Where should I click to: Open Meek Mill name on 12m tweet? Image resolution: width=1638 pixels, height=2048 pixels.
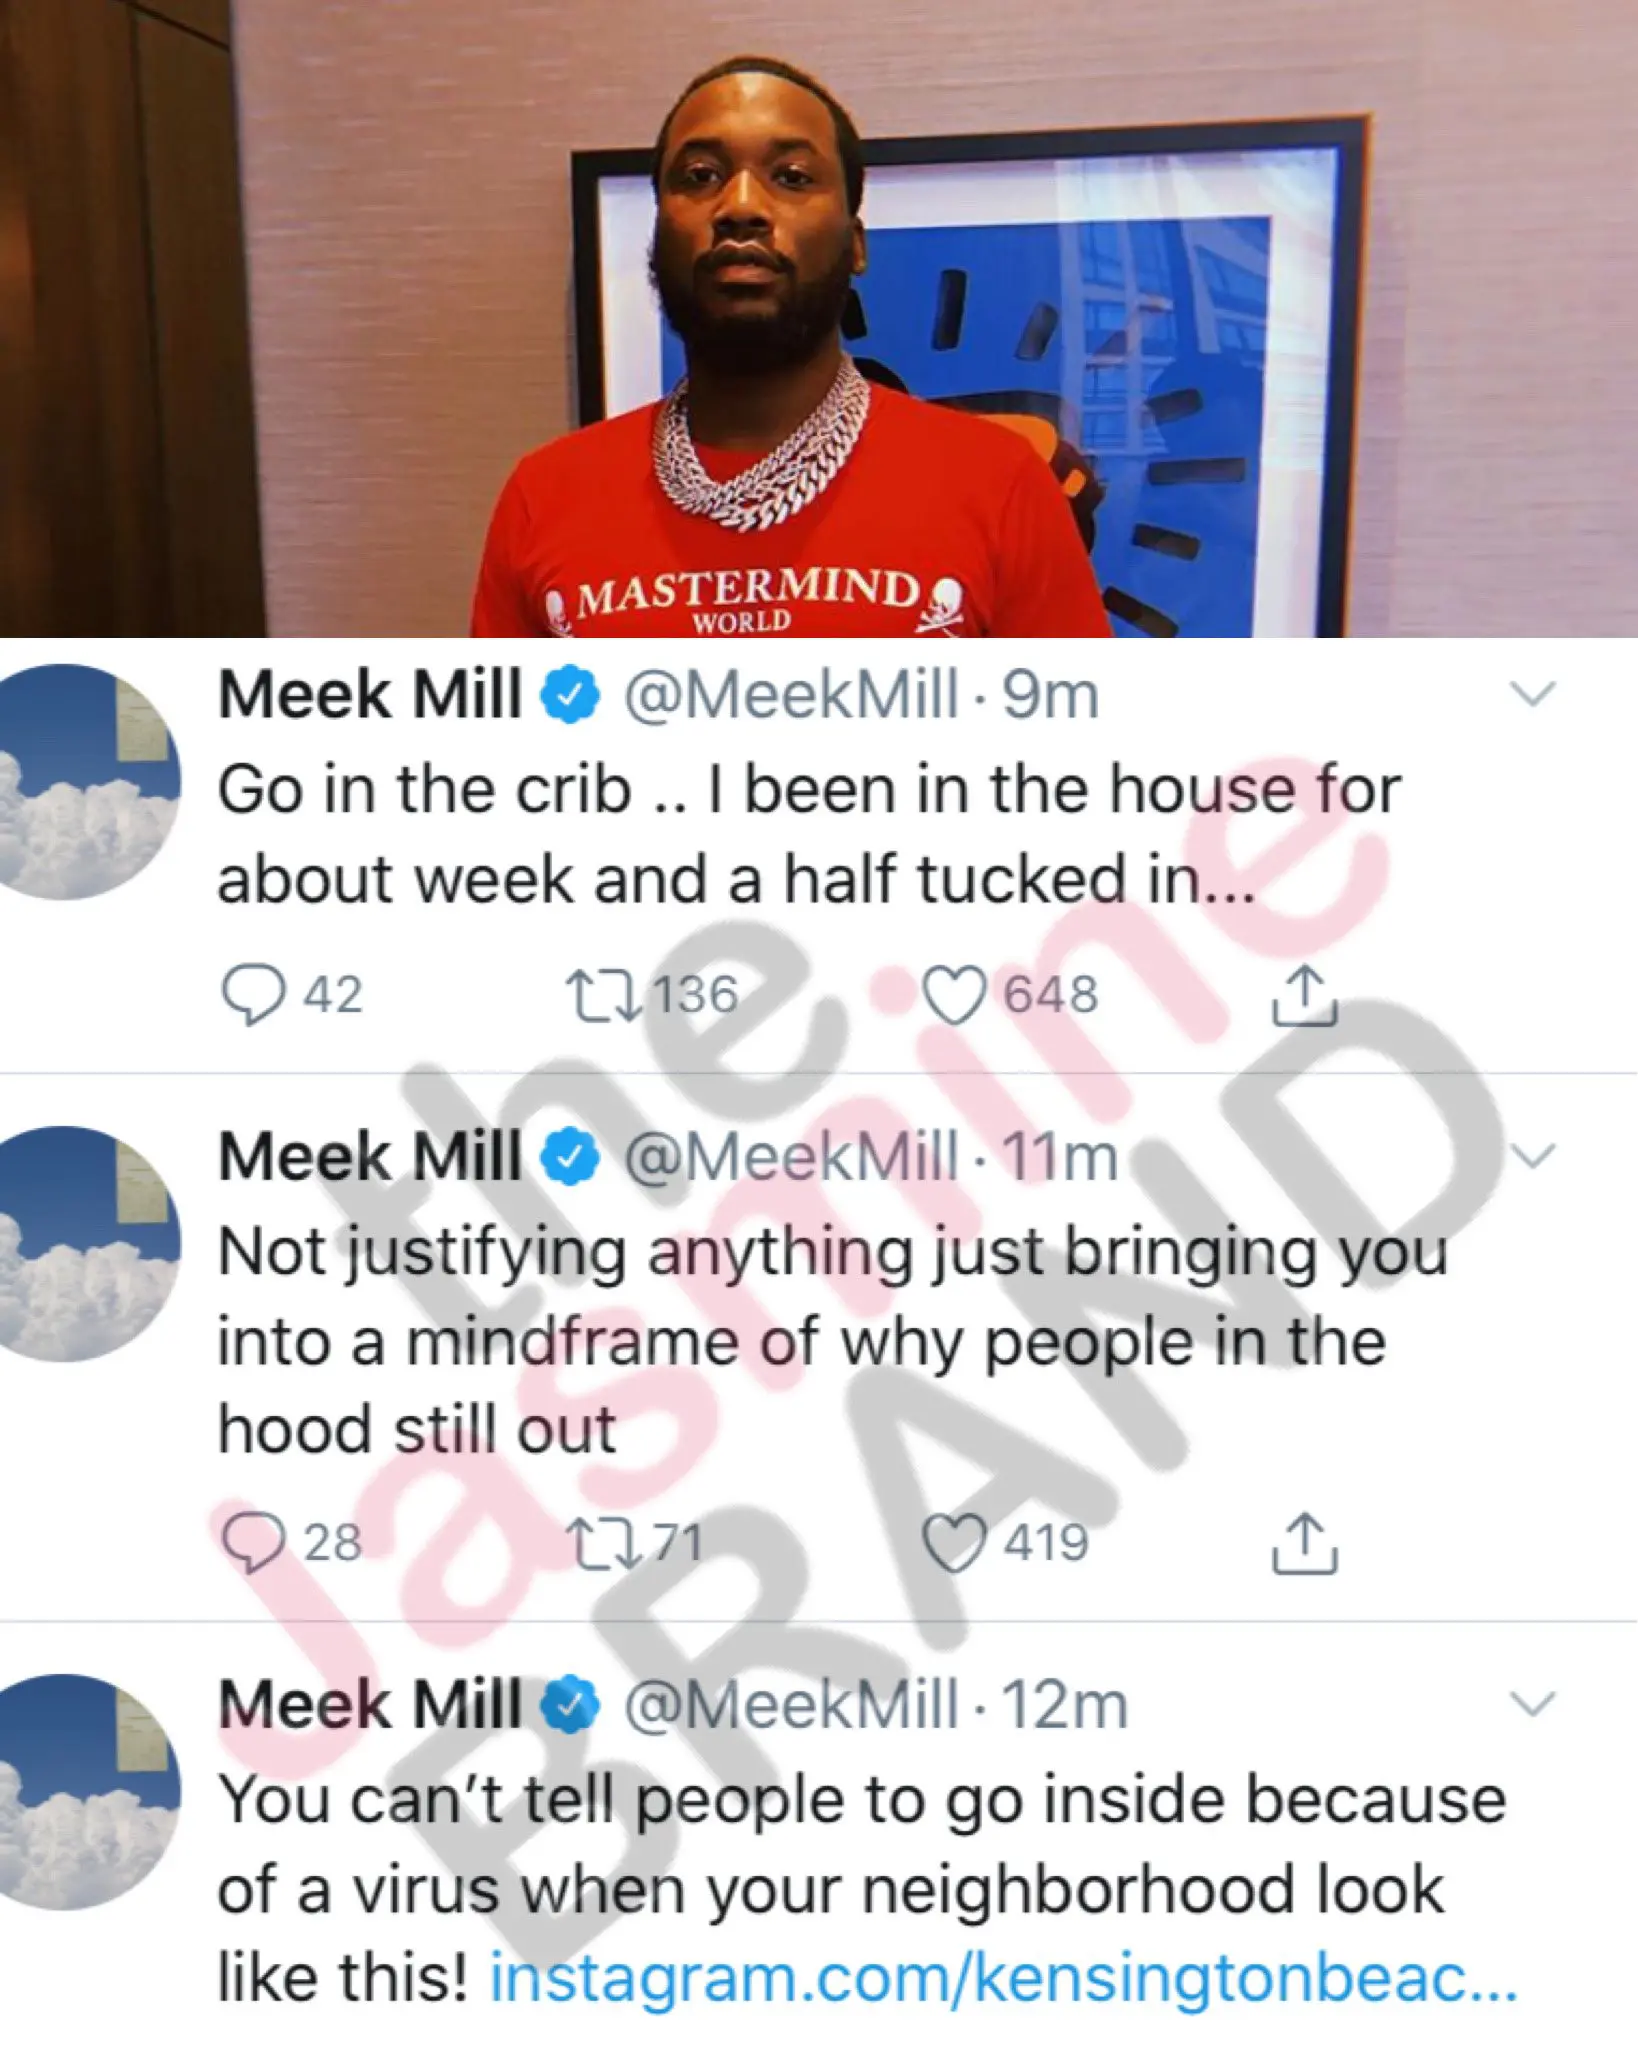click(x=370, y=1704)
